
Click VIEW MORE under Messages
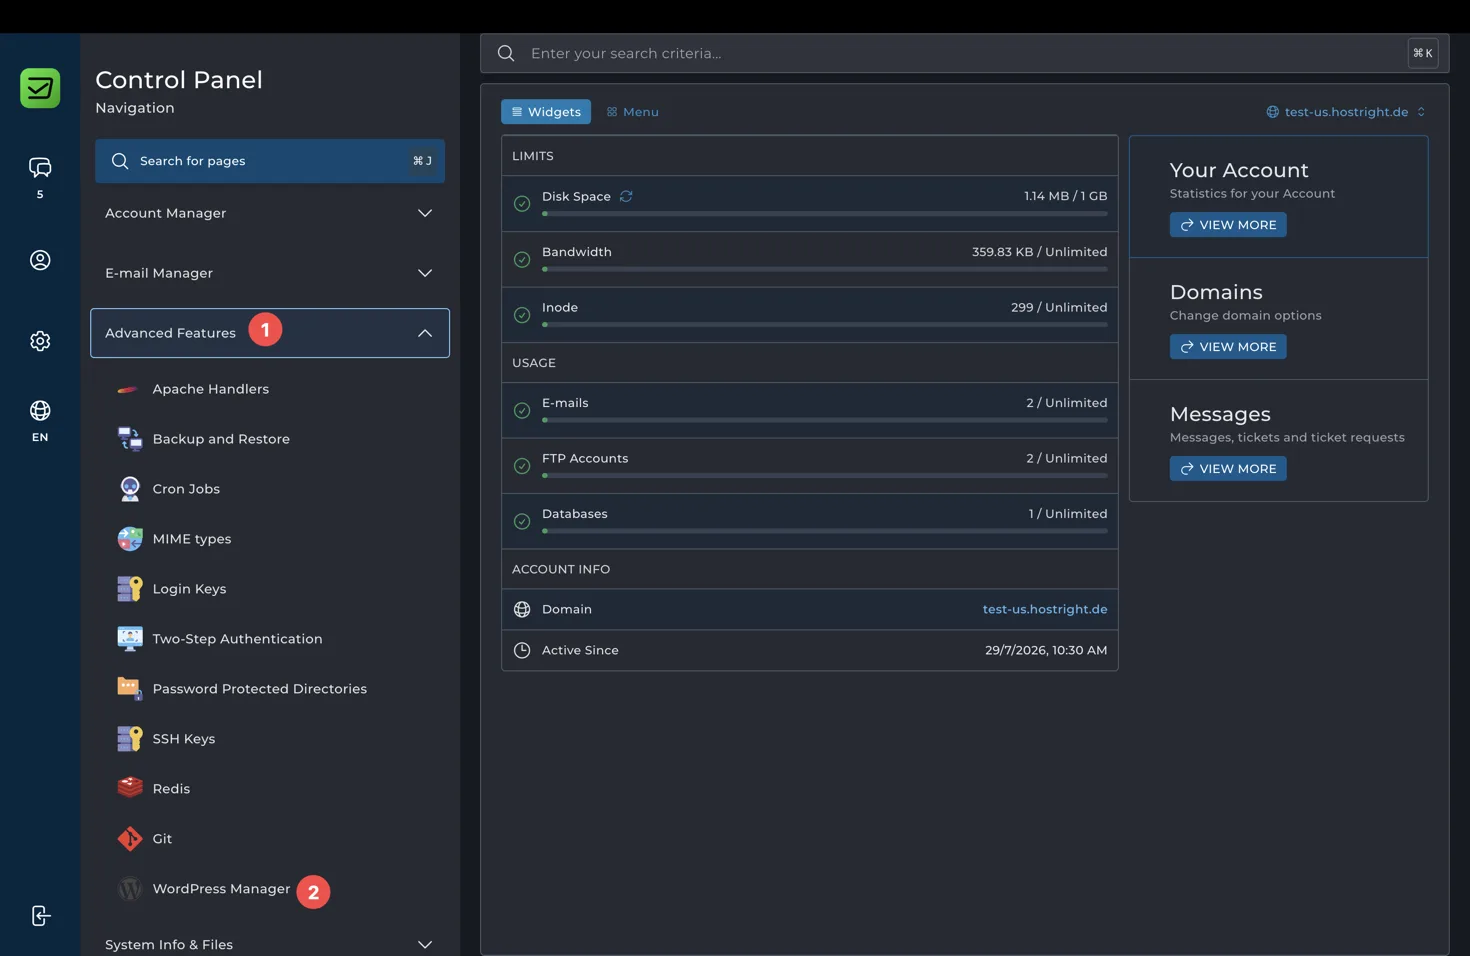(x=1228, y=469)
